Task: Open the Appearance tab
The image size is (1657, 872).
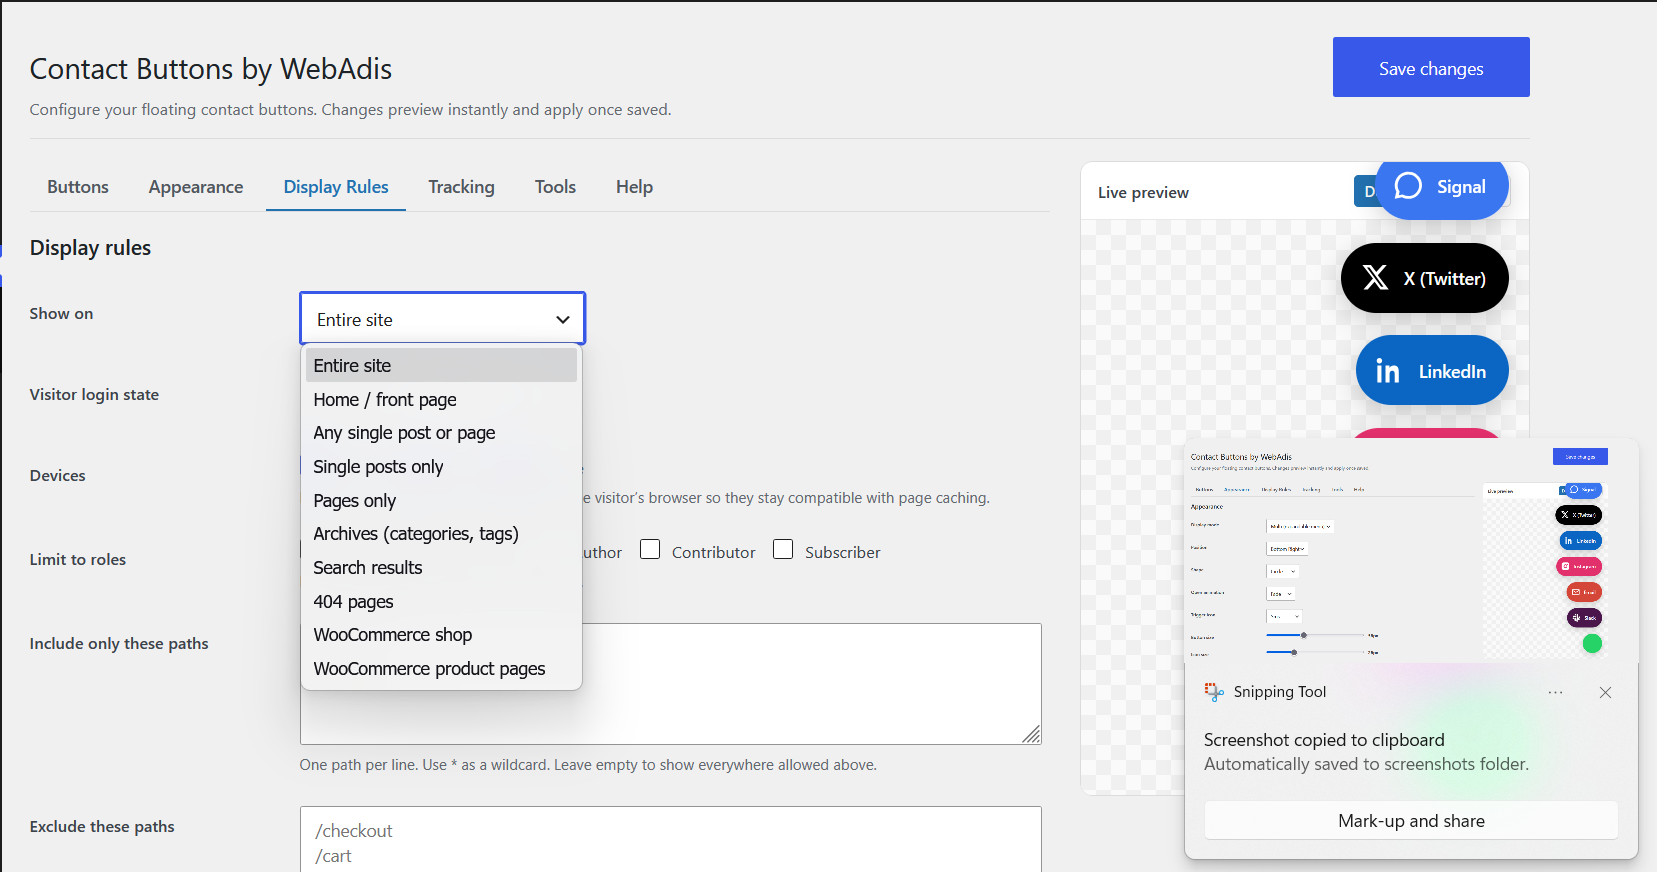Action: (x=196, y=187)
